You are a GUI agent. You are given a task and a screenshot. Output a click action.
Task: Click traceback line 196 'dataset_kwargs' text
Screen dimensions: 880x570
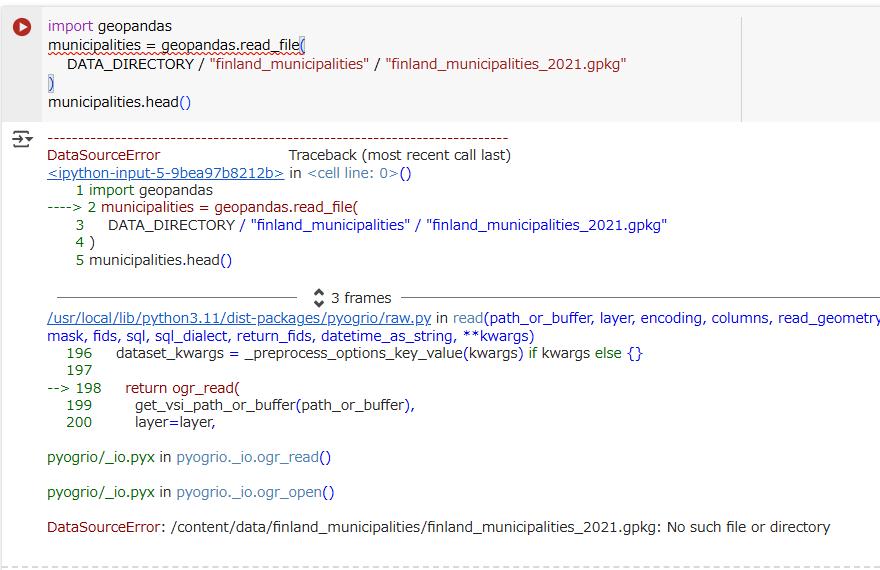coord(170,353)
